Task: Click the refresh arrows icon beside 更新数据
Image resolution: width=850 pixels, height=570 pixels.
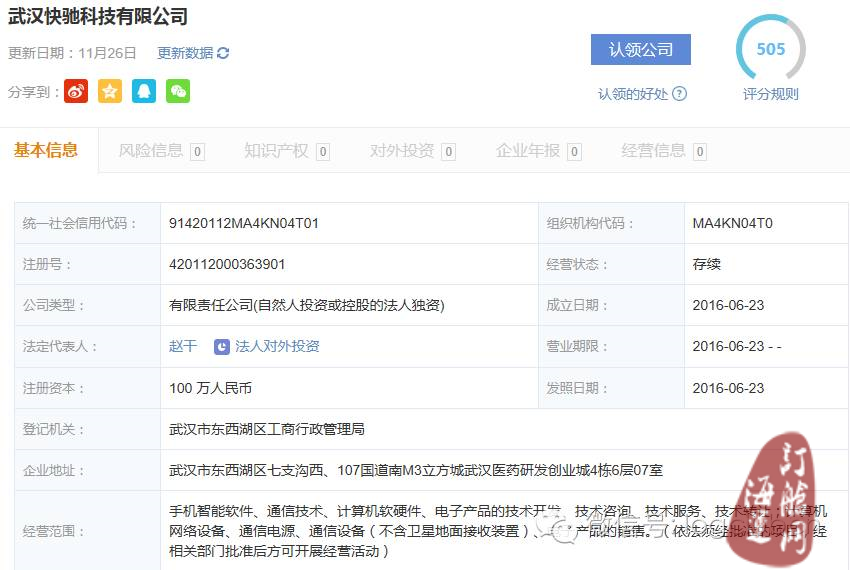Action: point(223,53)
